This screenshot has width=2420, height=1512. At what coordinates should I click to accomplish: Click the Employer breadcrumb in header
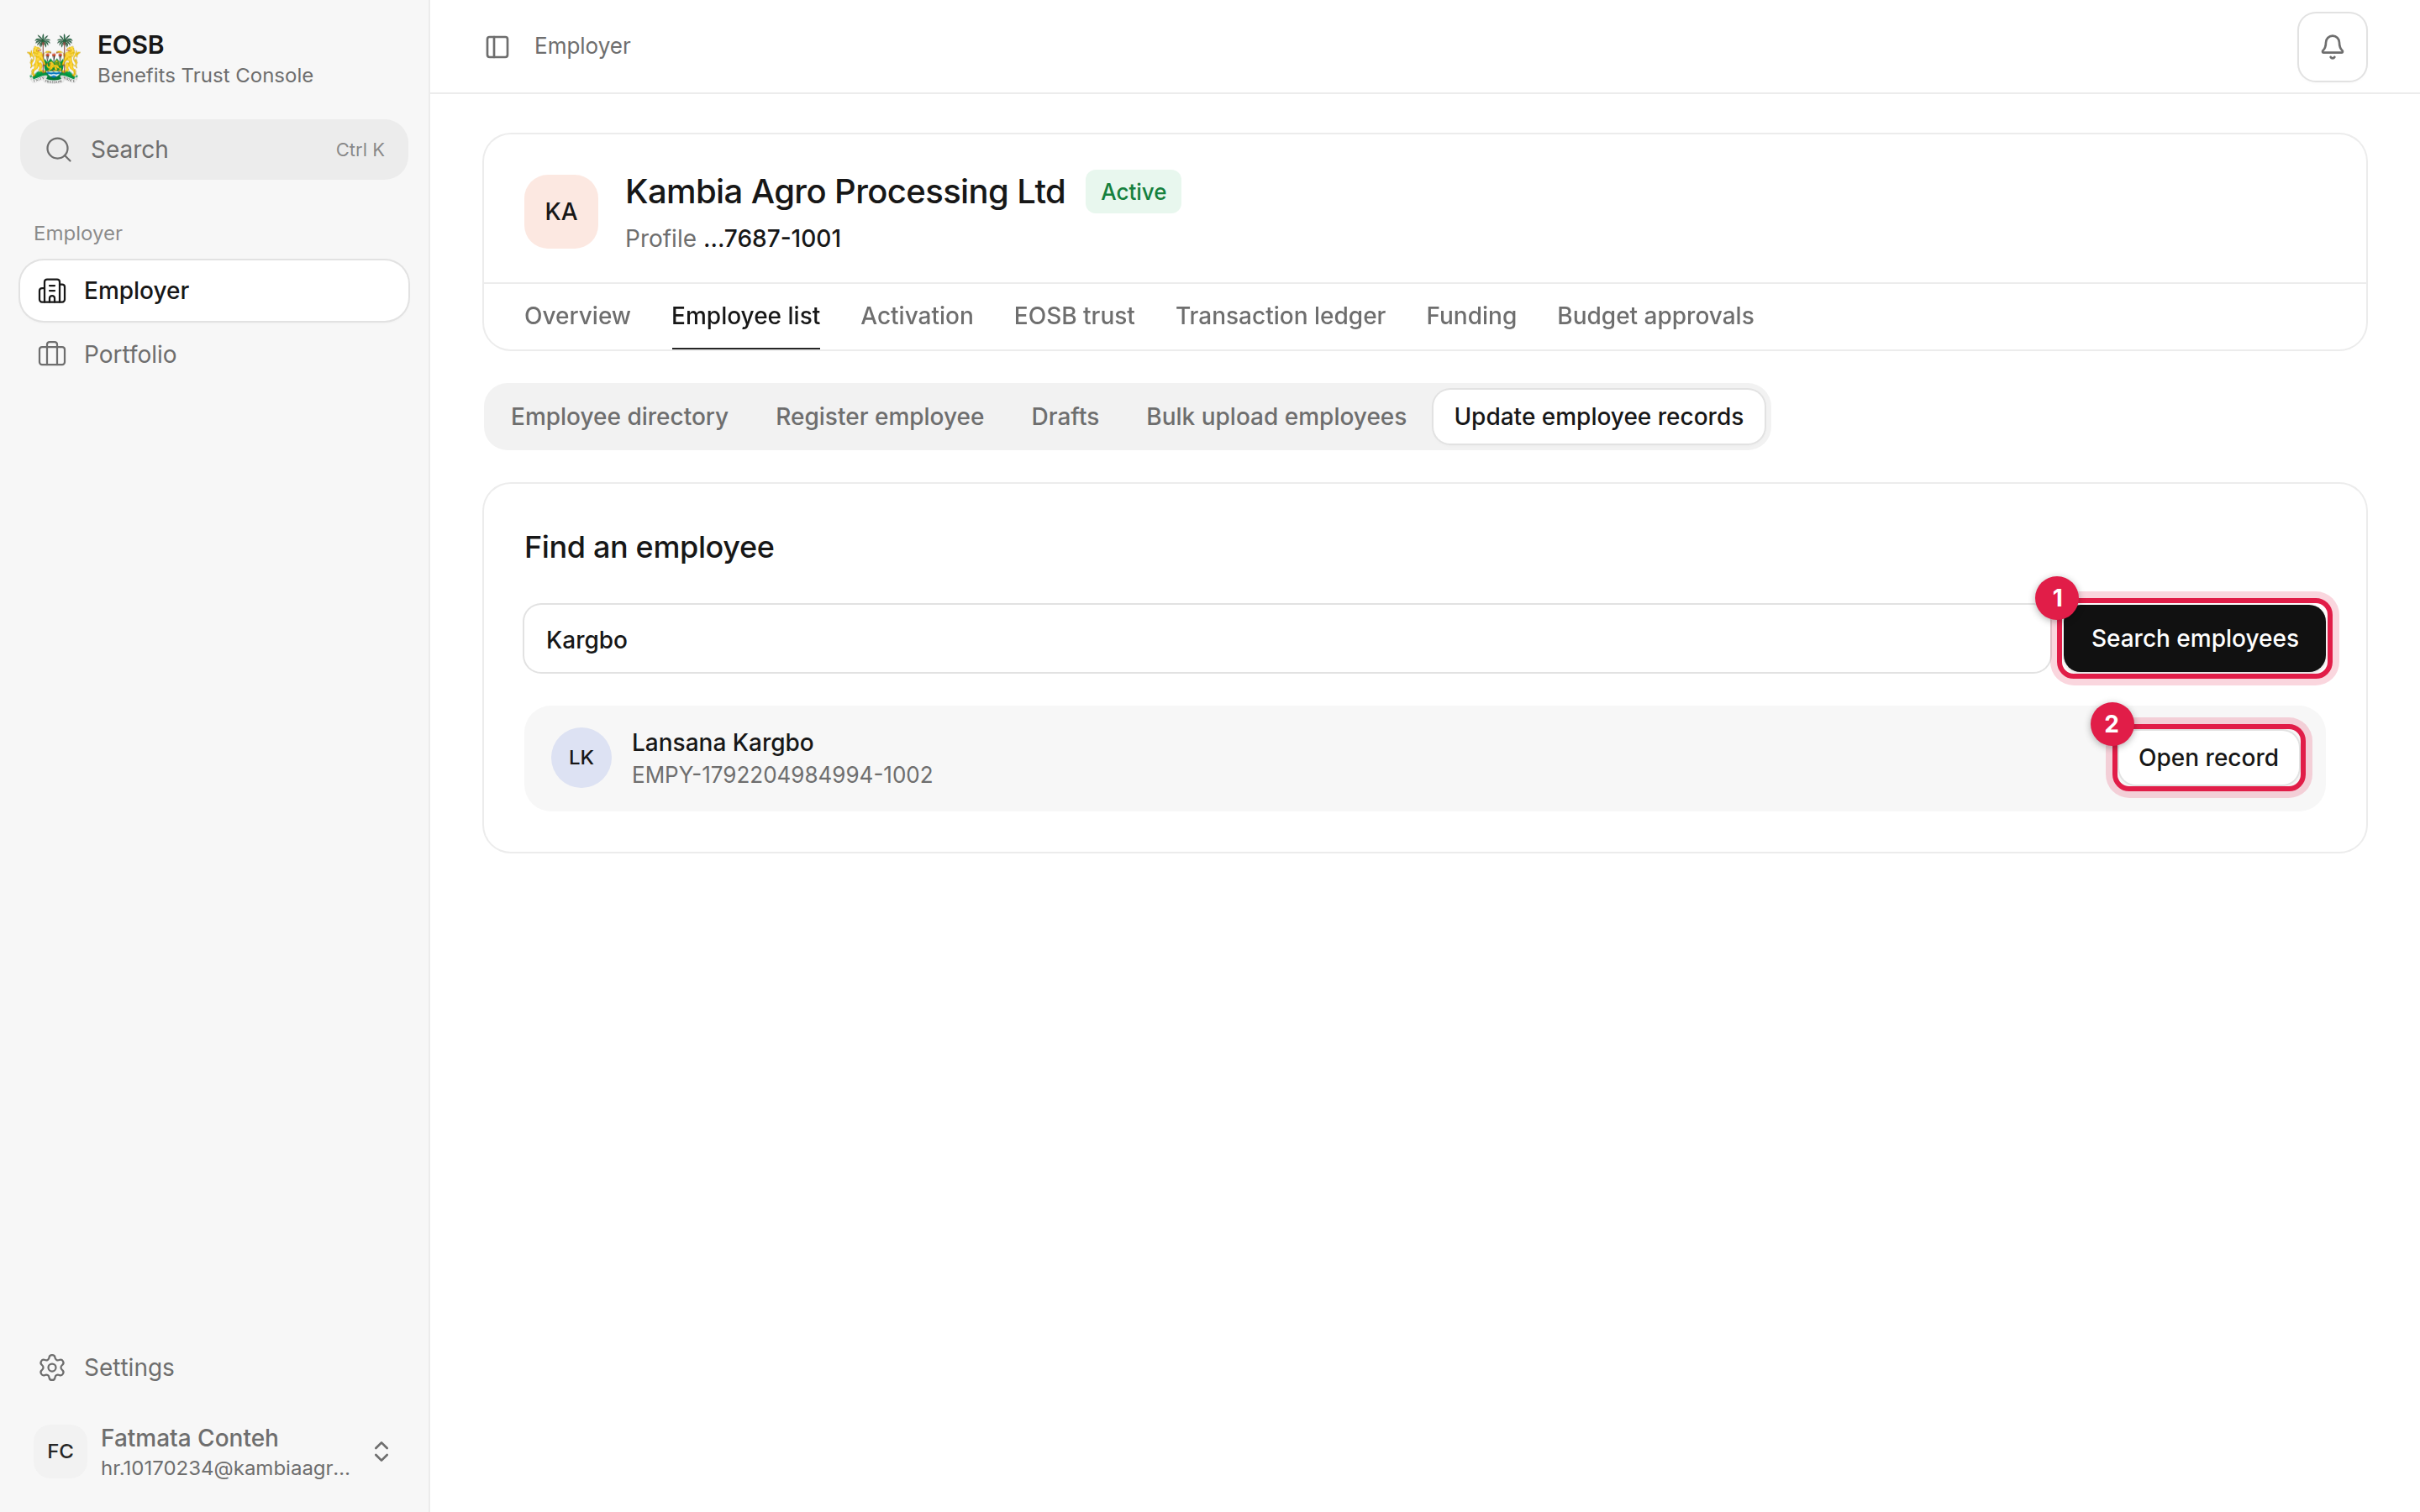click(582, 47)
